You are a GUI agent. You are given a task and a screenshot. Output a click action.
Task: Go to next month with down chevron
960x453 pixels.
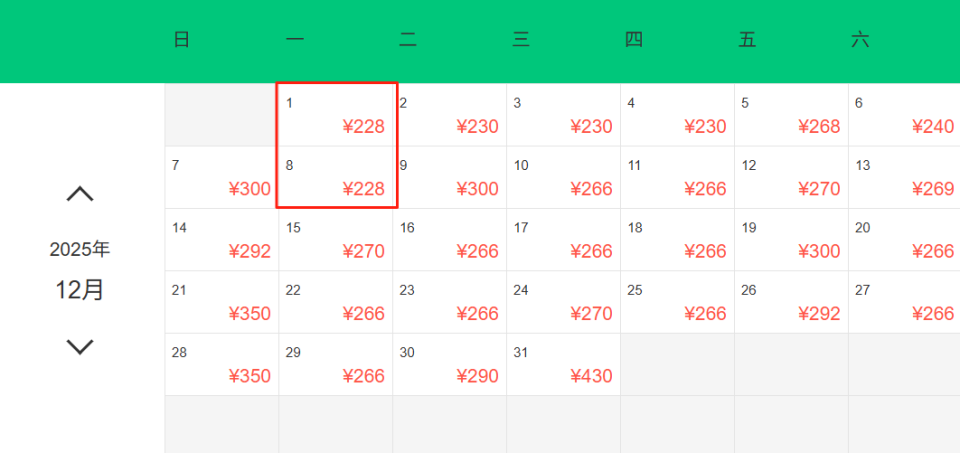point(80,347)
